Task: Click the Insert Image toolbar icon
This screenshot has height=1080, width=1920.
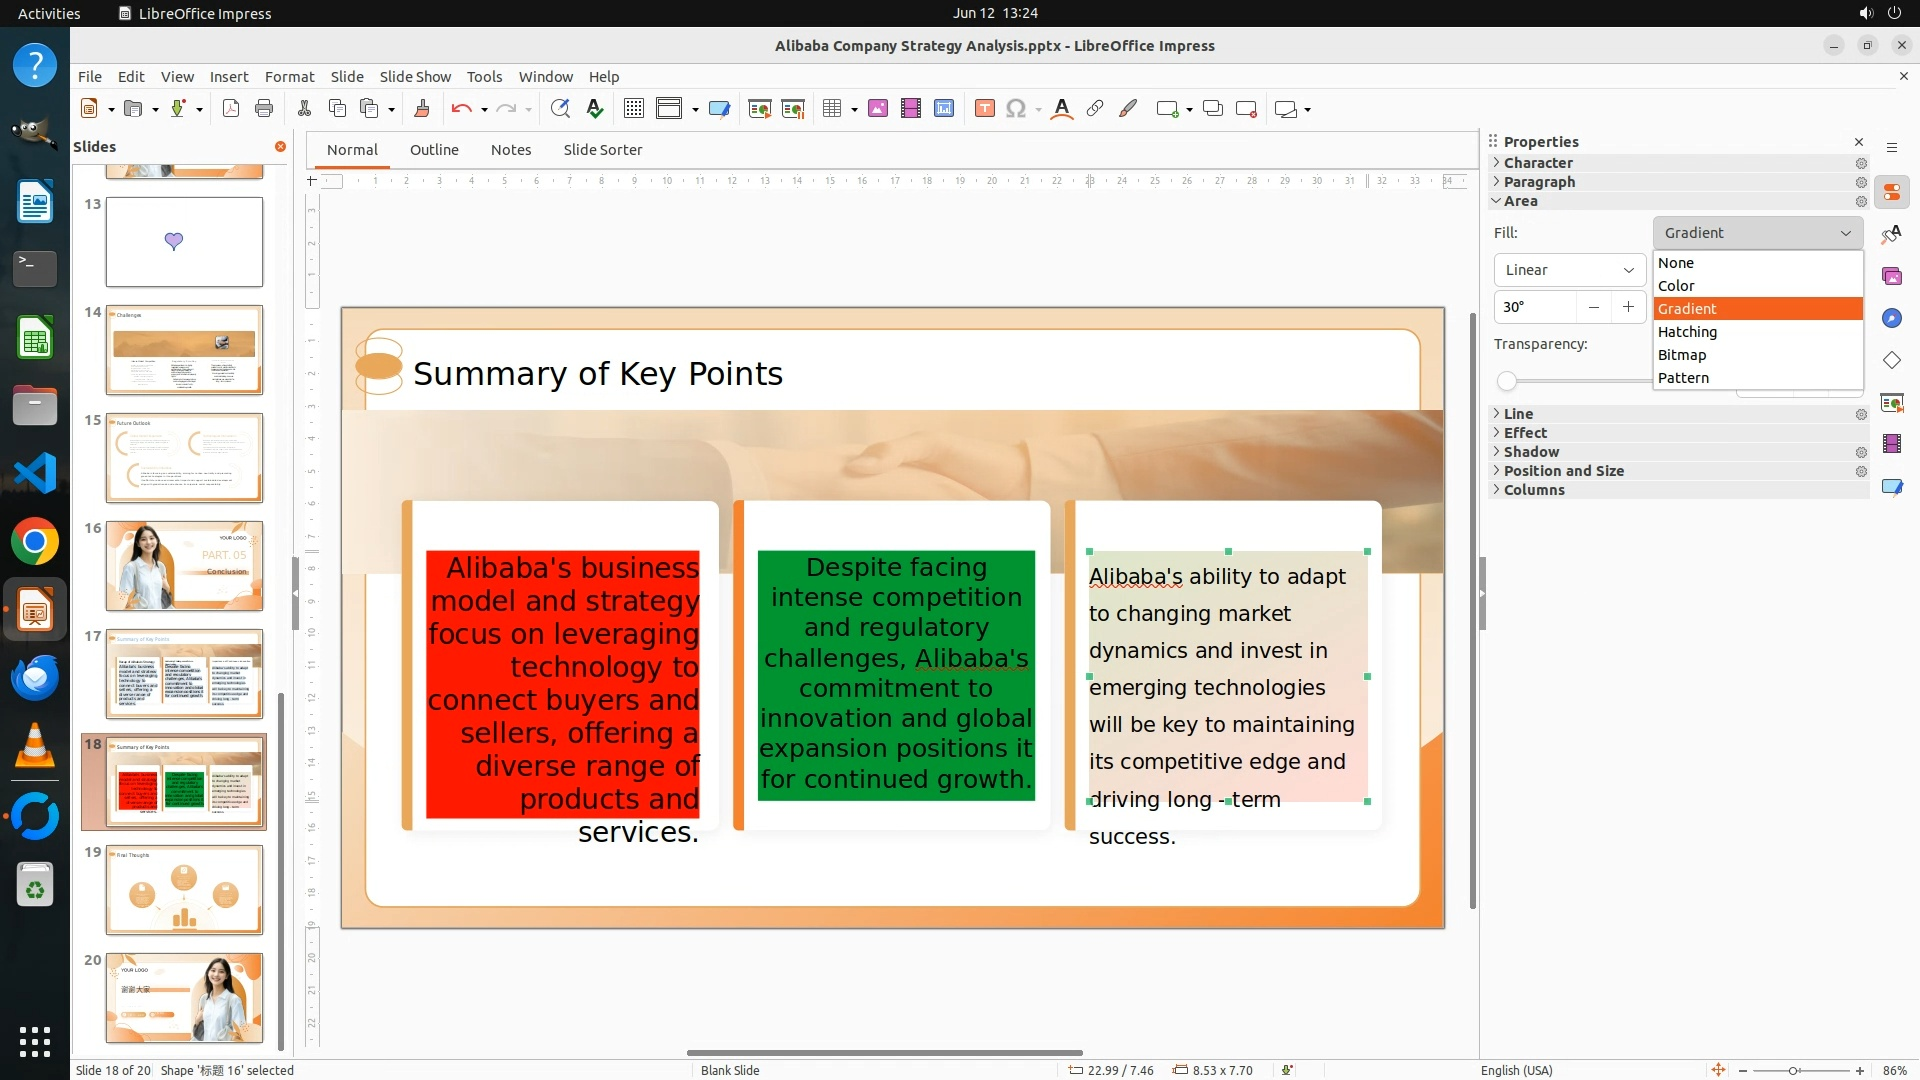Action: click(877, 109)
